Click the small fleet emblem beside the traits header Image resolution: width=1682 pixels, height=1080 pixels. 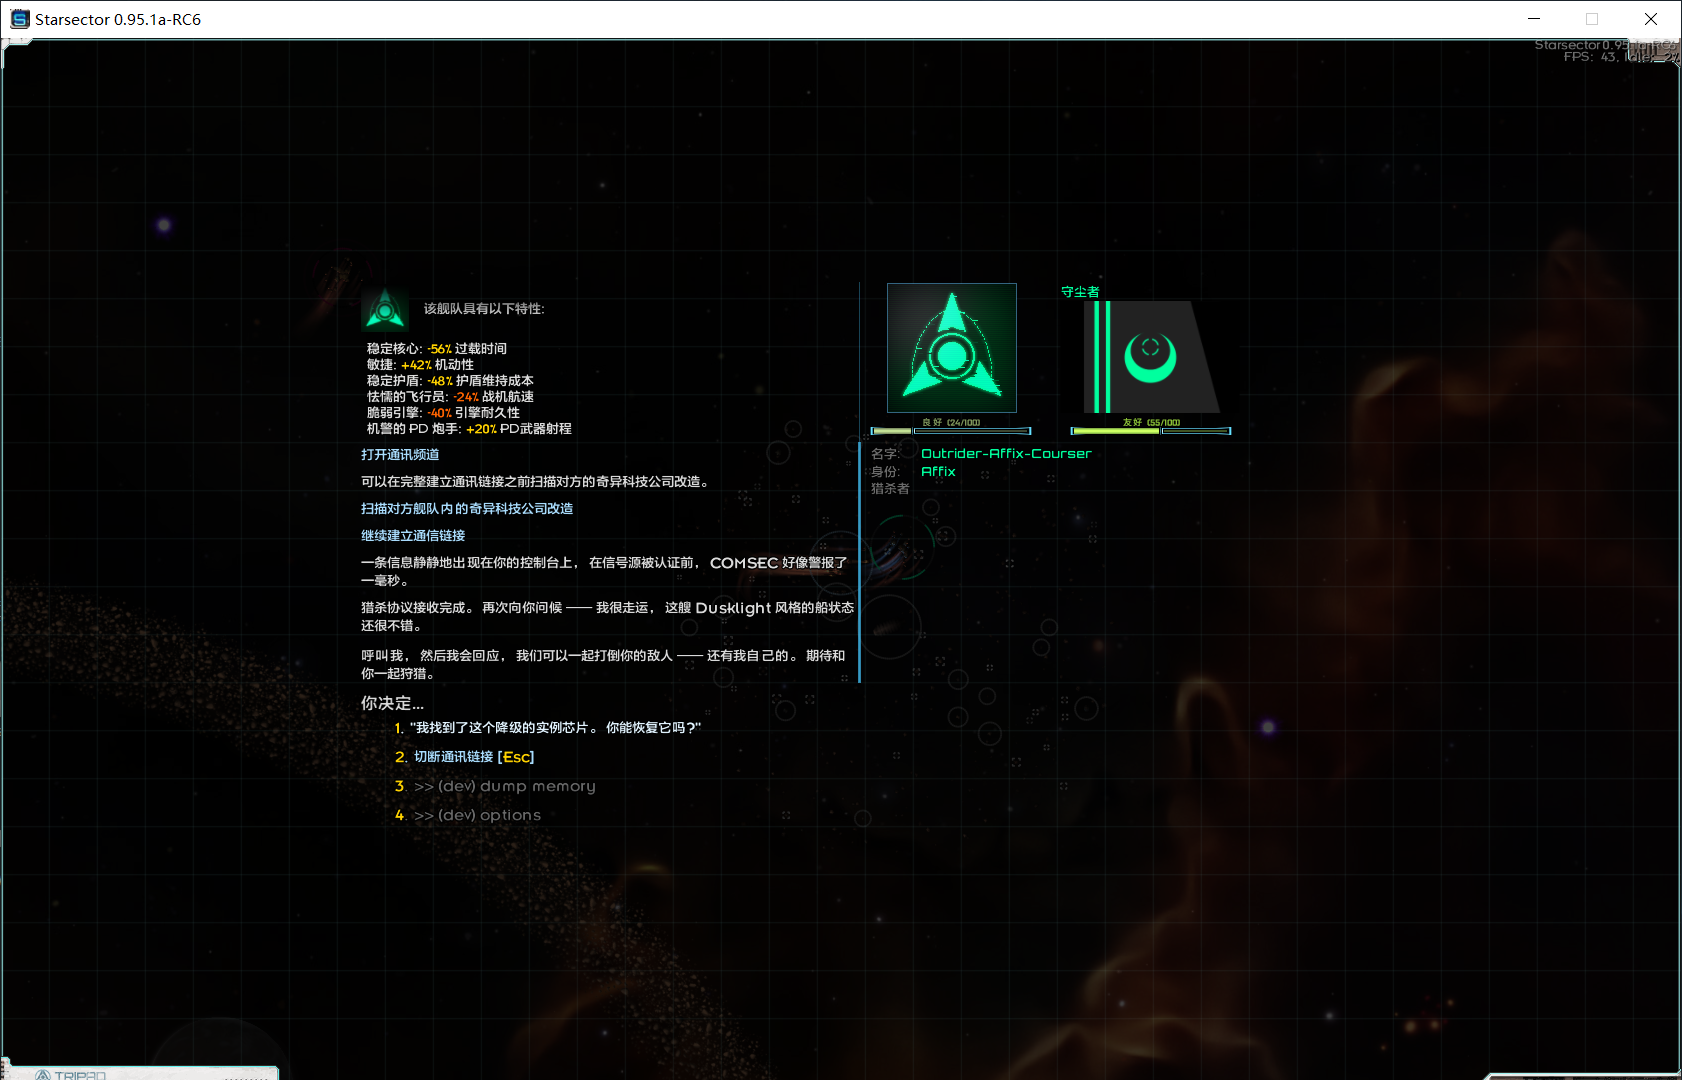pos(385,309)
